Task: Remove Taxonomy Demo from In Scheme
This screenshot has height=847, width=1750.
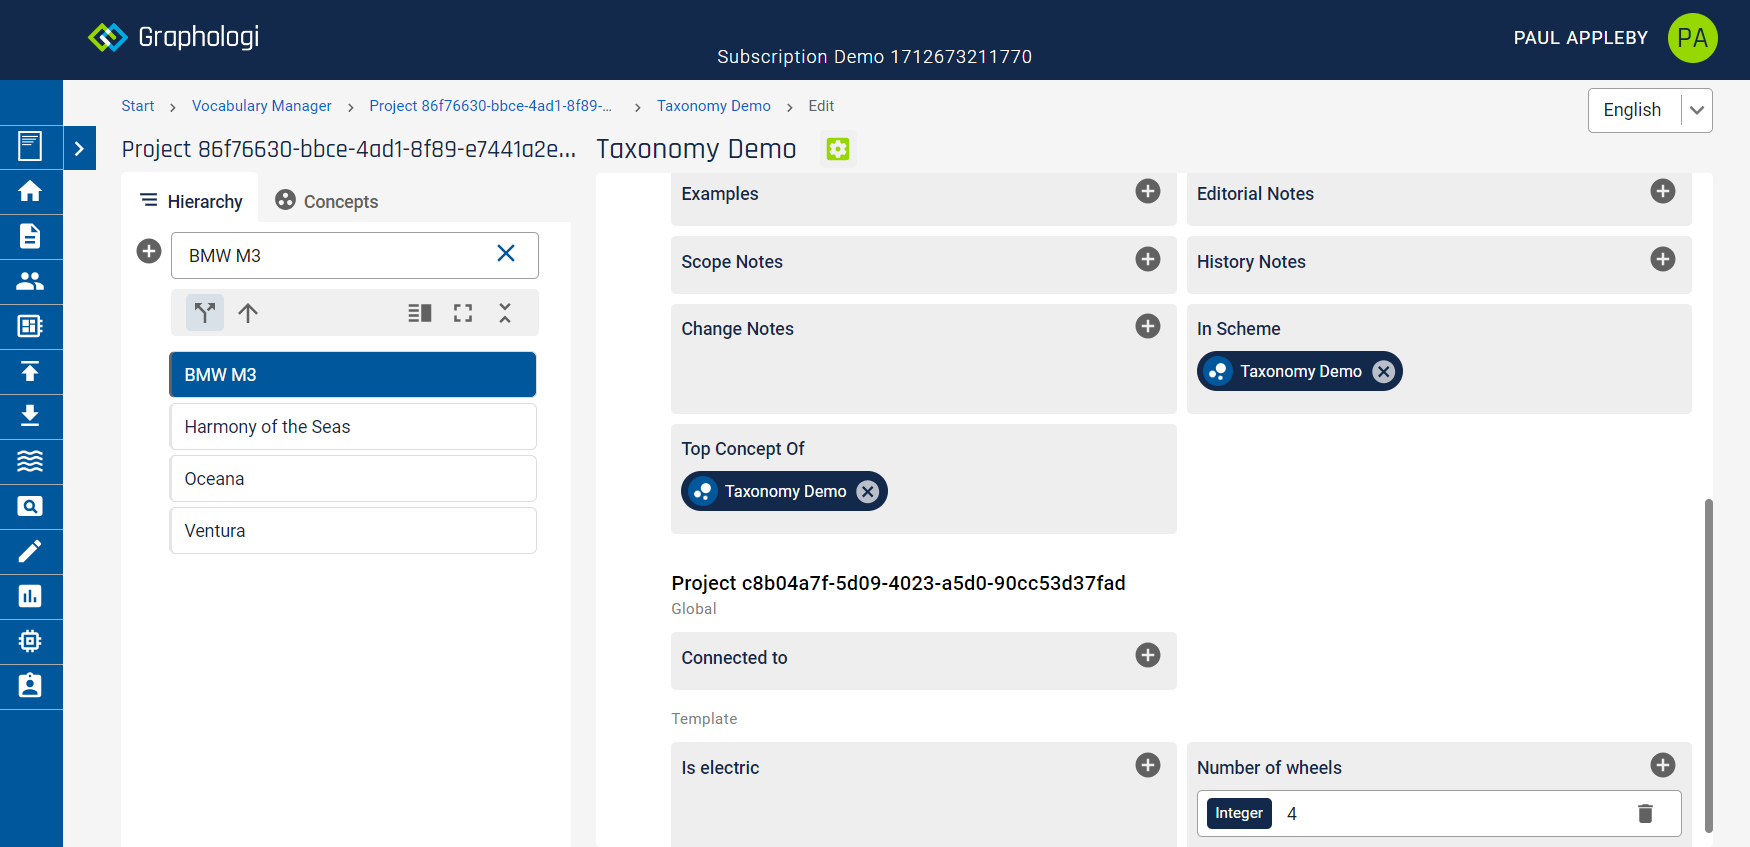Action: click(x=1383, y=372)
